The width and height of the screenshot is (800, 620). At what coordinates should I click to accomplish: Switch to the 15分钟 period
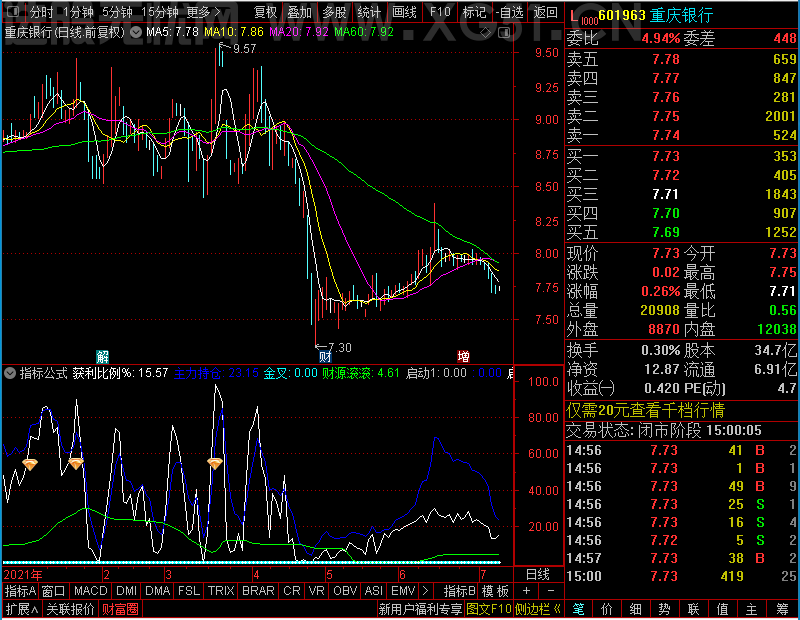159,12
